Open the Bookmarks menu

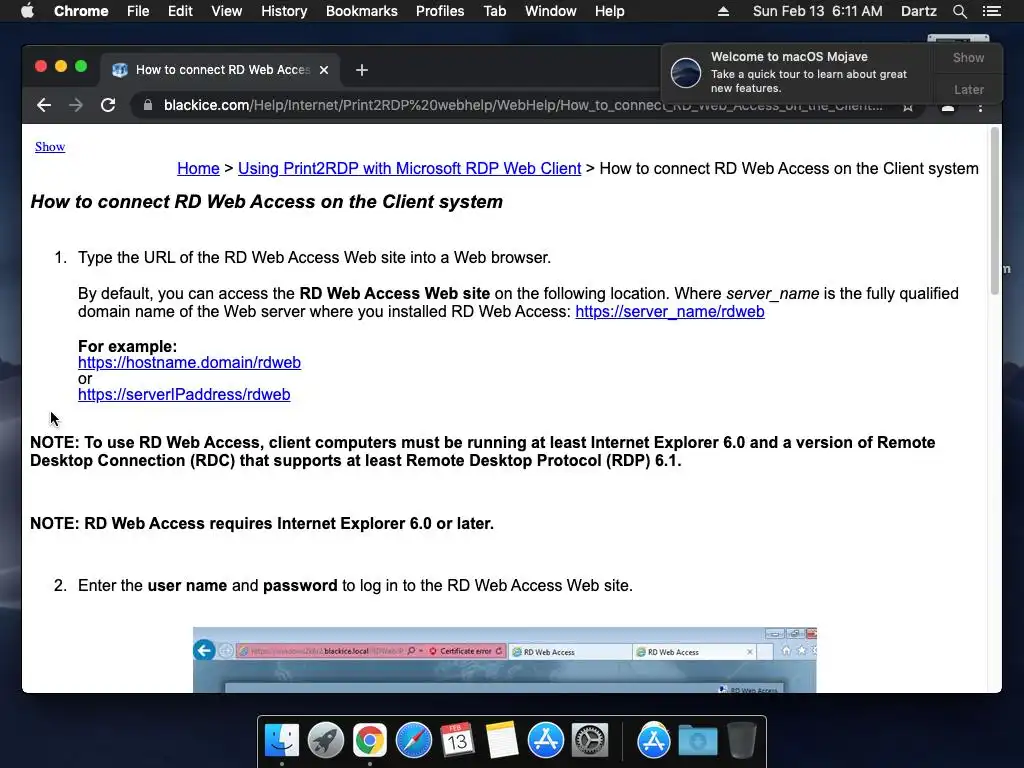click(x=362, y=11)
